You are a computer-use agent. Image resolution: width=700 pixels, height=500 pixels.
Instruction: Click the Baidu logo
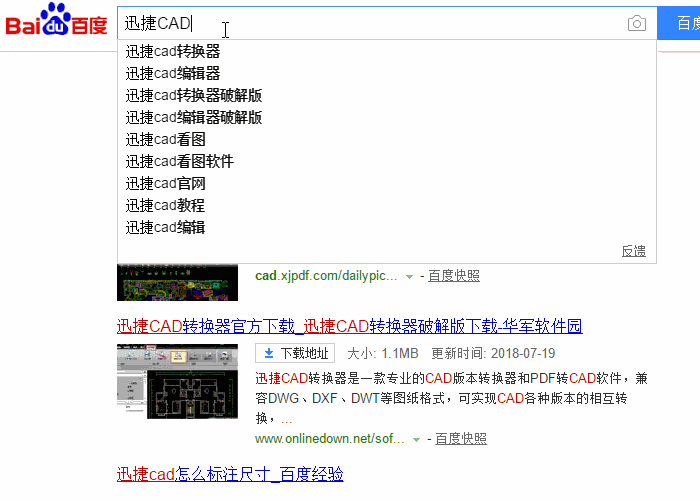click(56, 20)
